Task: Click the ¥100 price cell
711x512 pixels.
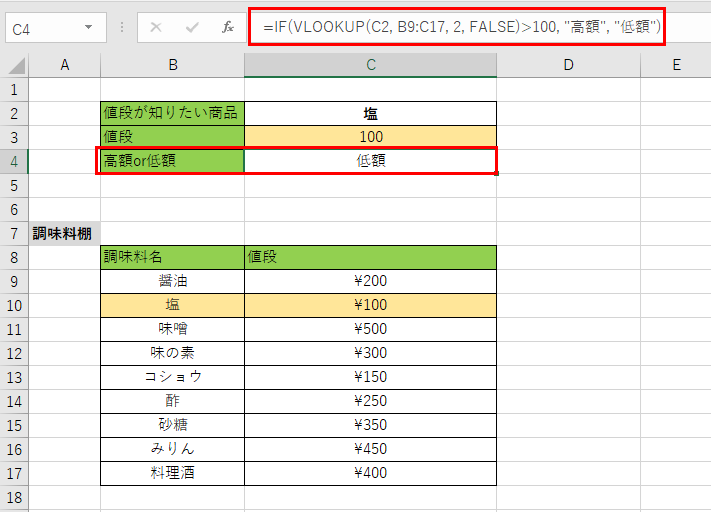Action: (370, 305)
